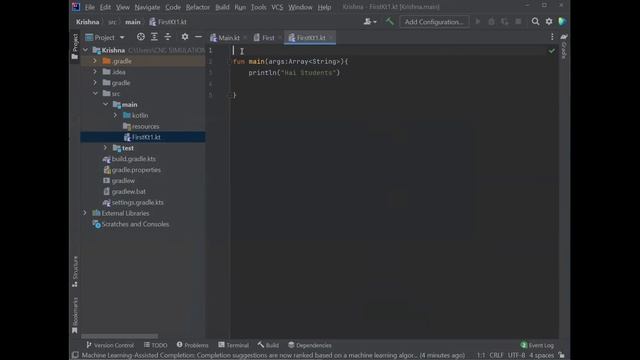Click the locate/select opened file icon
This screenshot has height=360, width=640.
141,37
